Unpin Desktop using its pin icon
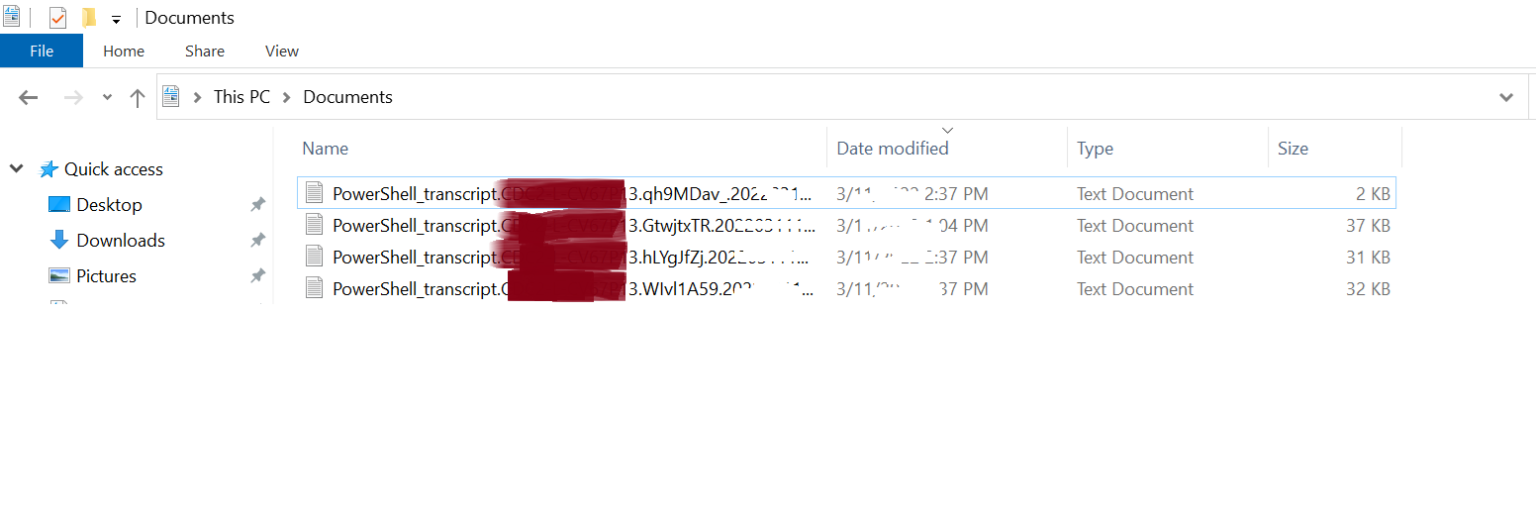This screenshot has width=1536, height=522. point(257,205)
